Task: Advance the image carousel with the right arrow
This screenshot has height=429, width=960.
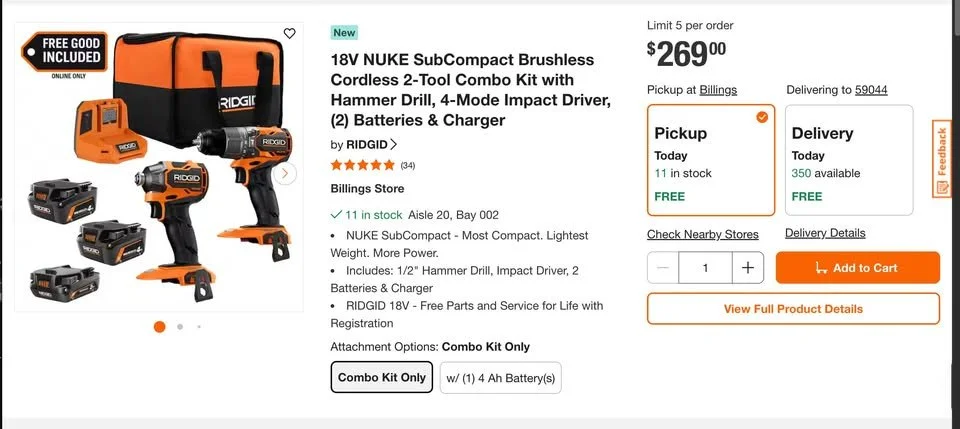Action: [x=285, y=174]
